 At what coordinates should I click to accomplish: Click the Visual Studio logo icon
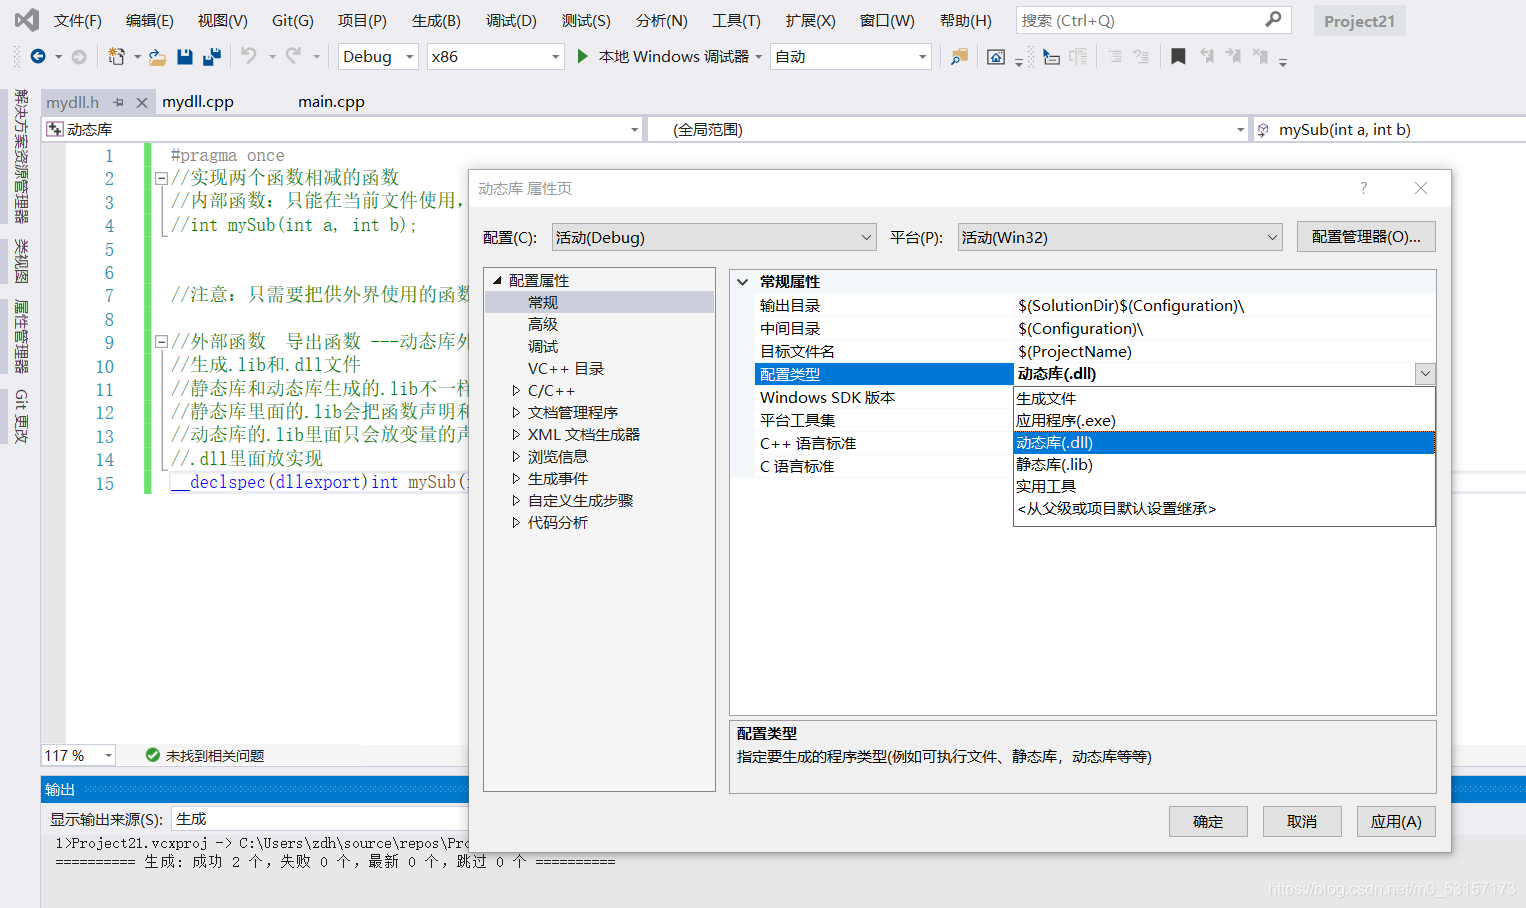pyautogui.click(x=27, y=20)
